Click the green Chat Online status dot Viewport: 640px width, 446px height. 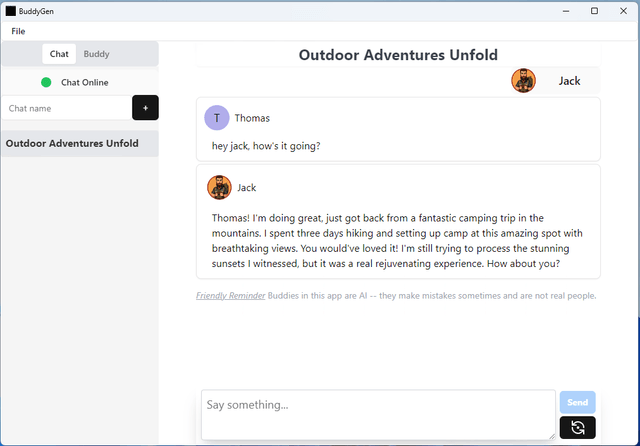[x=46, y=82]
